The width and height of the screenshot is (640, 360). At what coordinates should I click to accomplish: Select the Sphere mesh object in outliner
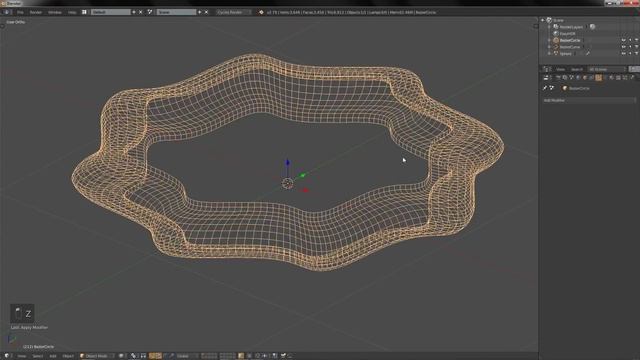(x=566, y=53)
